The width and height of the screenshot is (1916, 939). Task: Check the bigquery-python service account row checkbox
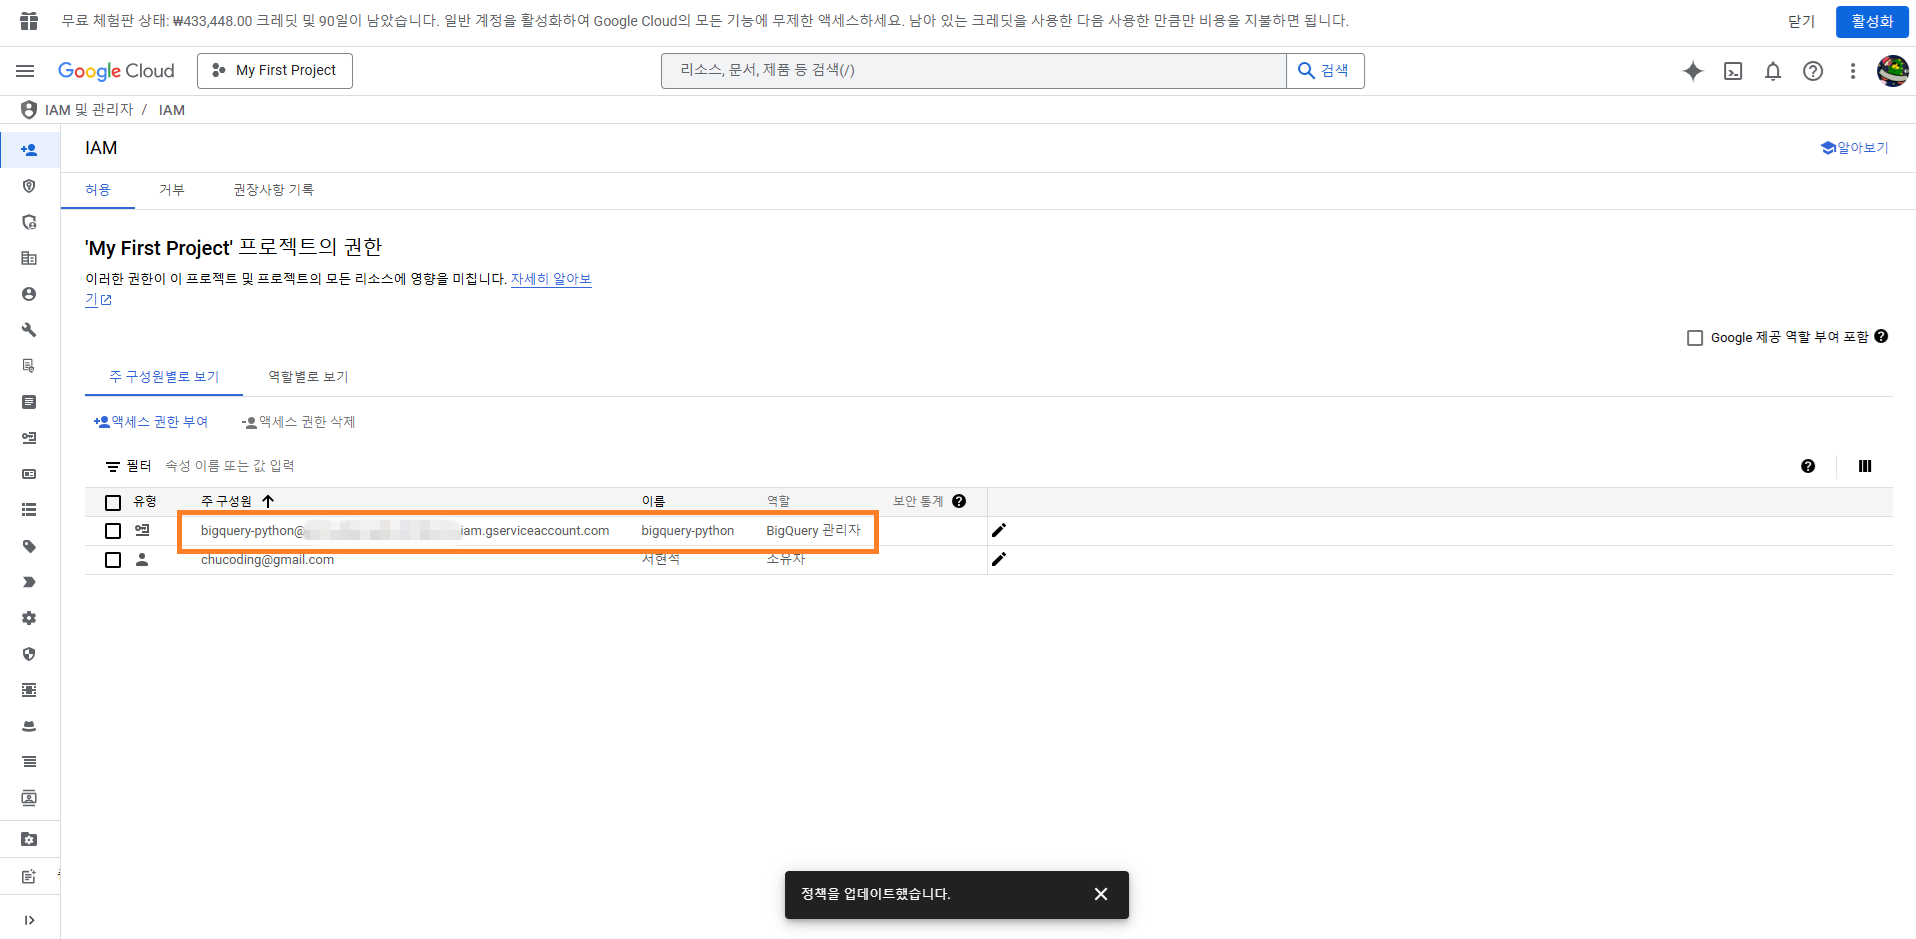[x=113, y=531]
